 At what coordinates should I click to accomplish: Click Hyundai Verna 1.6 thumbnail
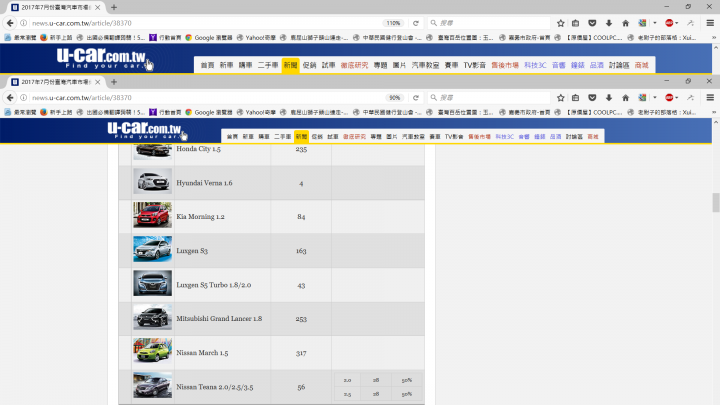click(x=152, y=180)
